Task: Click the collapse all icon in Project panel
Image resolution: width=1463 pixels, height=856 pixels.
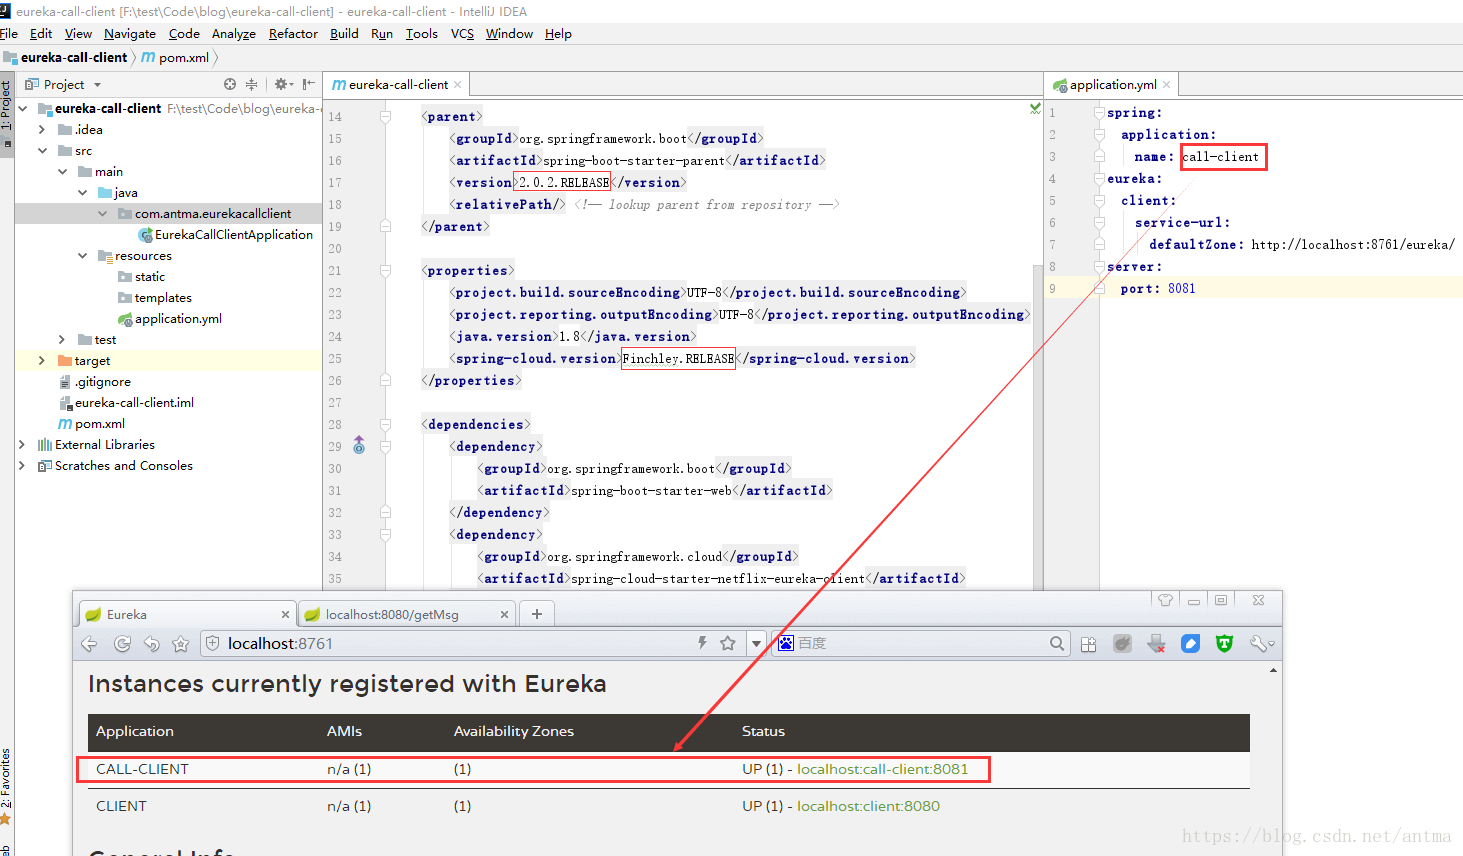Action: tap(251, 84)
